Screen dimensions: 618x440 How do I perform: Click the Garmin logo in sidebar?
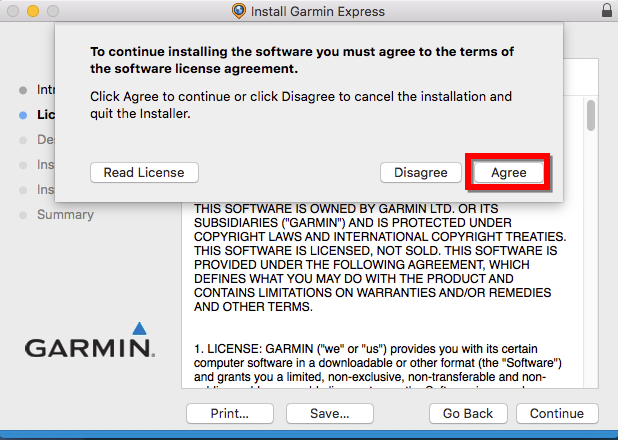coord(90,340)
